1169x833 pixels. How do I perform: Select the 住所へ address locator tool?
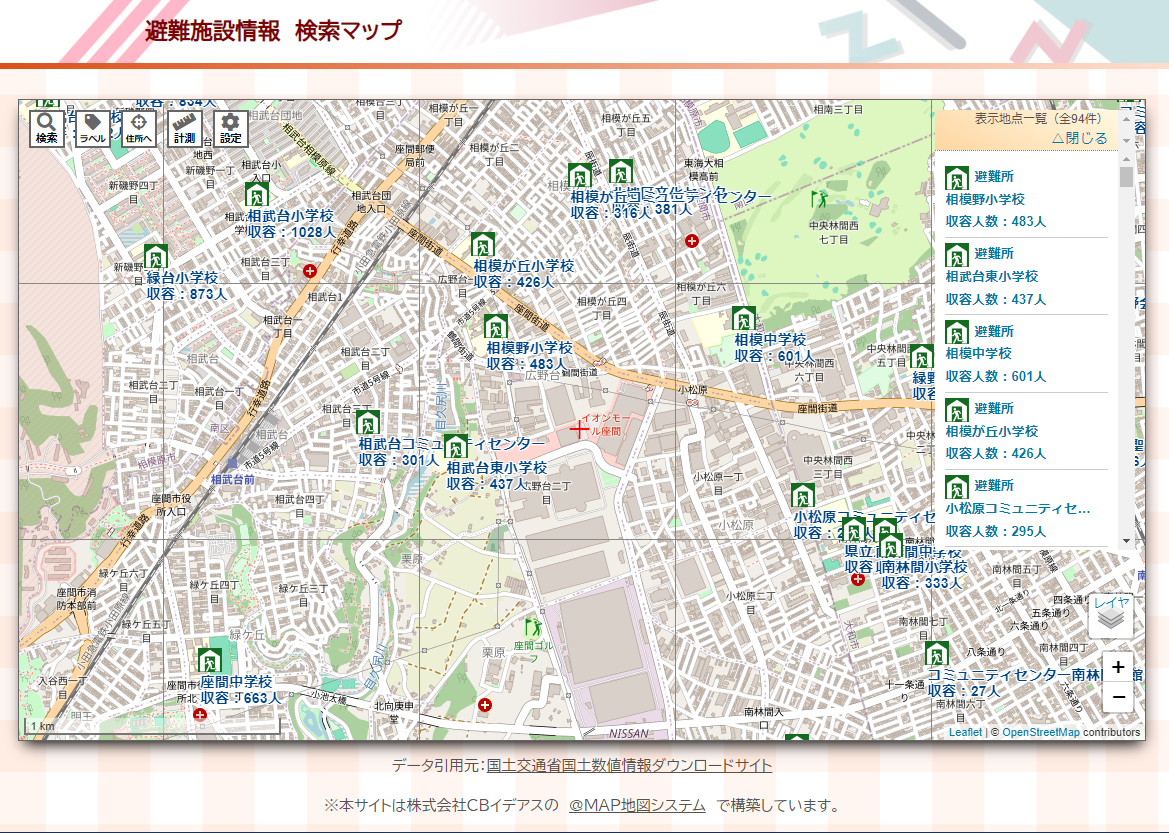click(x=139, y=128)
